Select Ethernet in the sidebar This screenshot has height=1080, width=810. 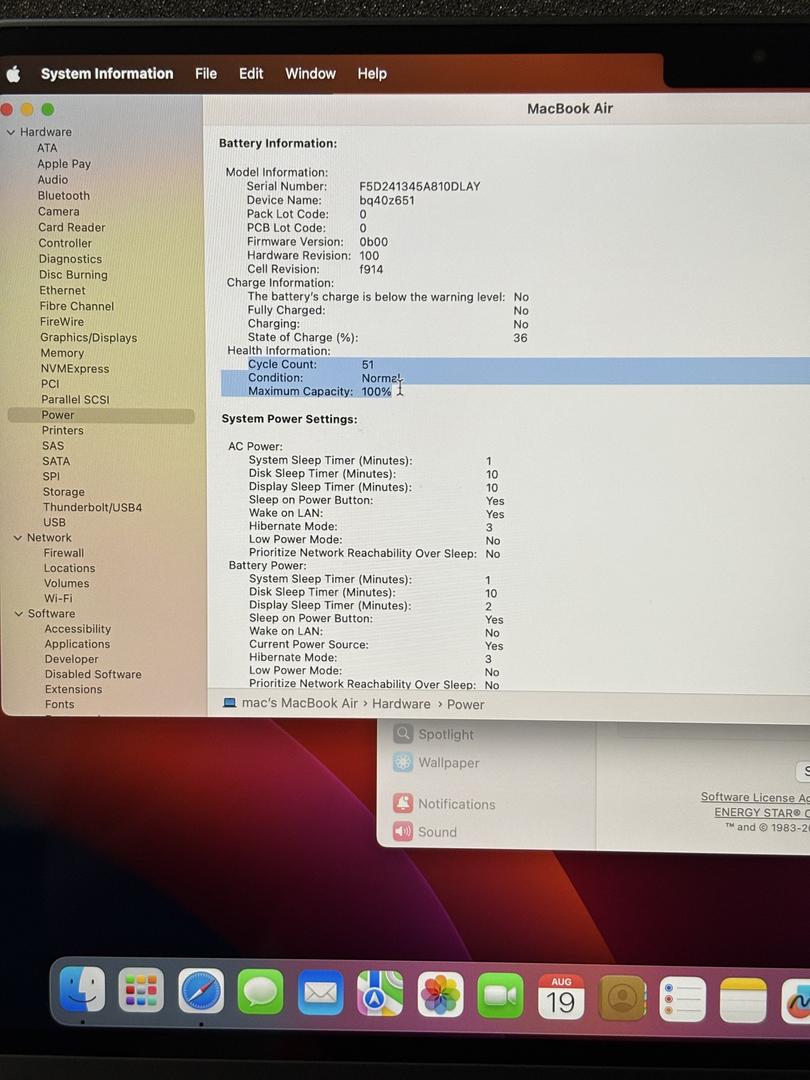(62, 291)
